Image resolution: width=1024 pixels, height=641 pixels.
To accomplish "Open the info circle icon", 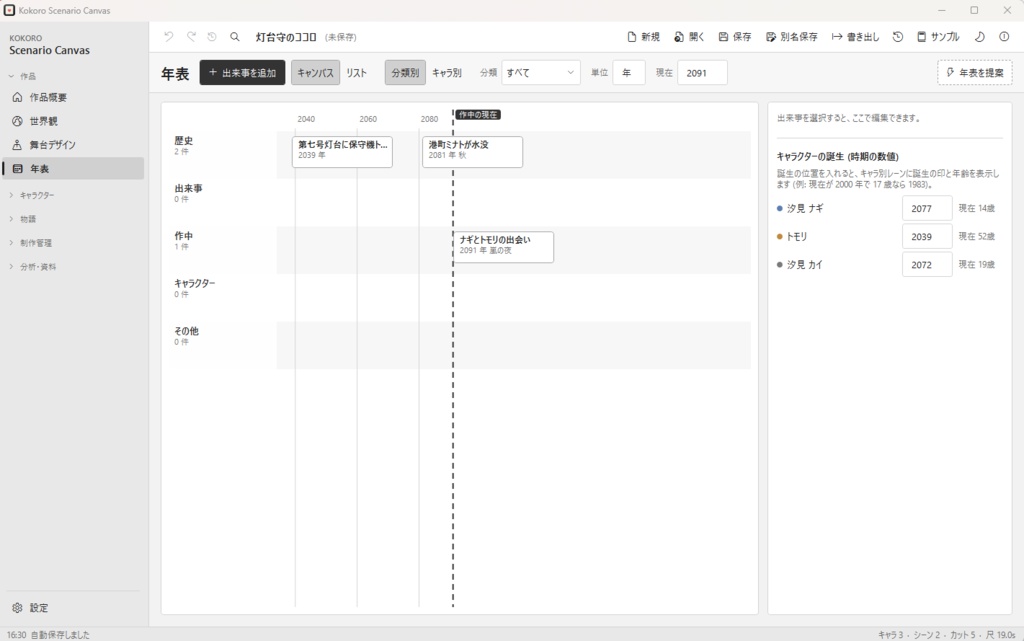I will pyautogui.click(x=1004, y=37).
